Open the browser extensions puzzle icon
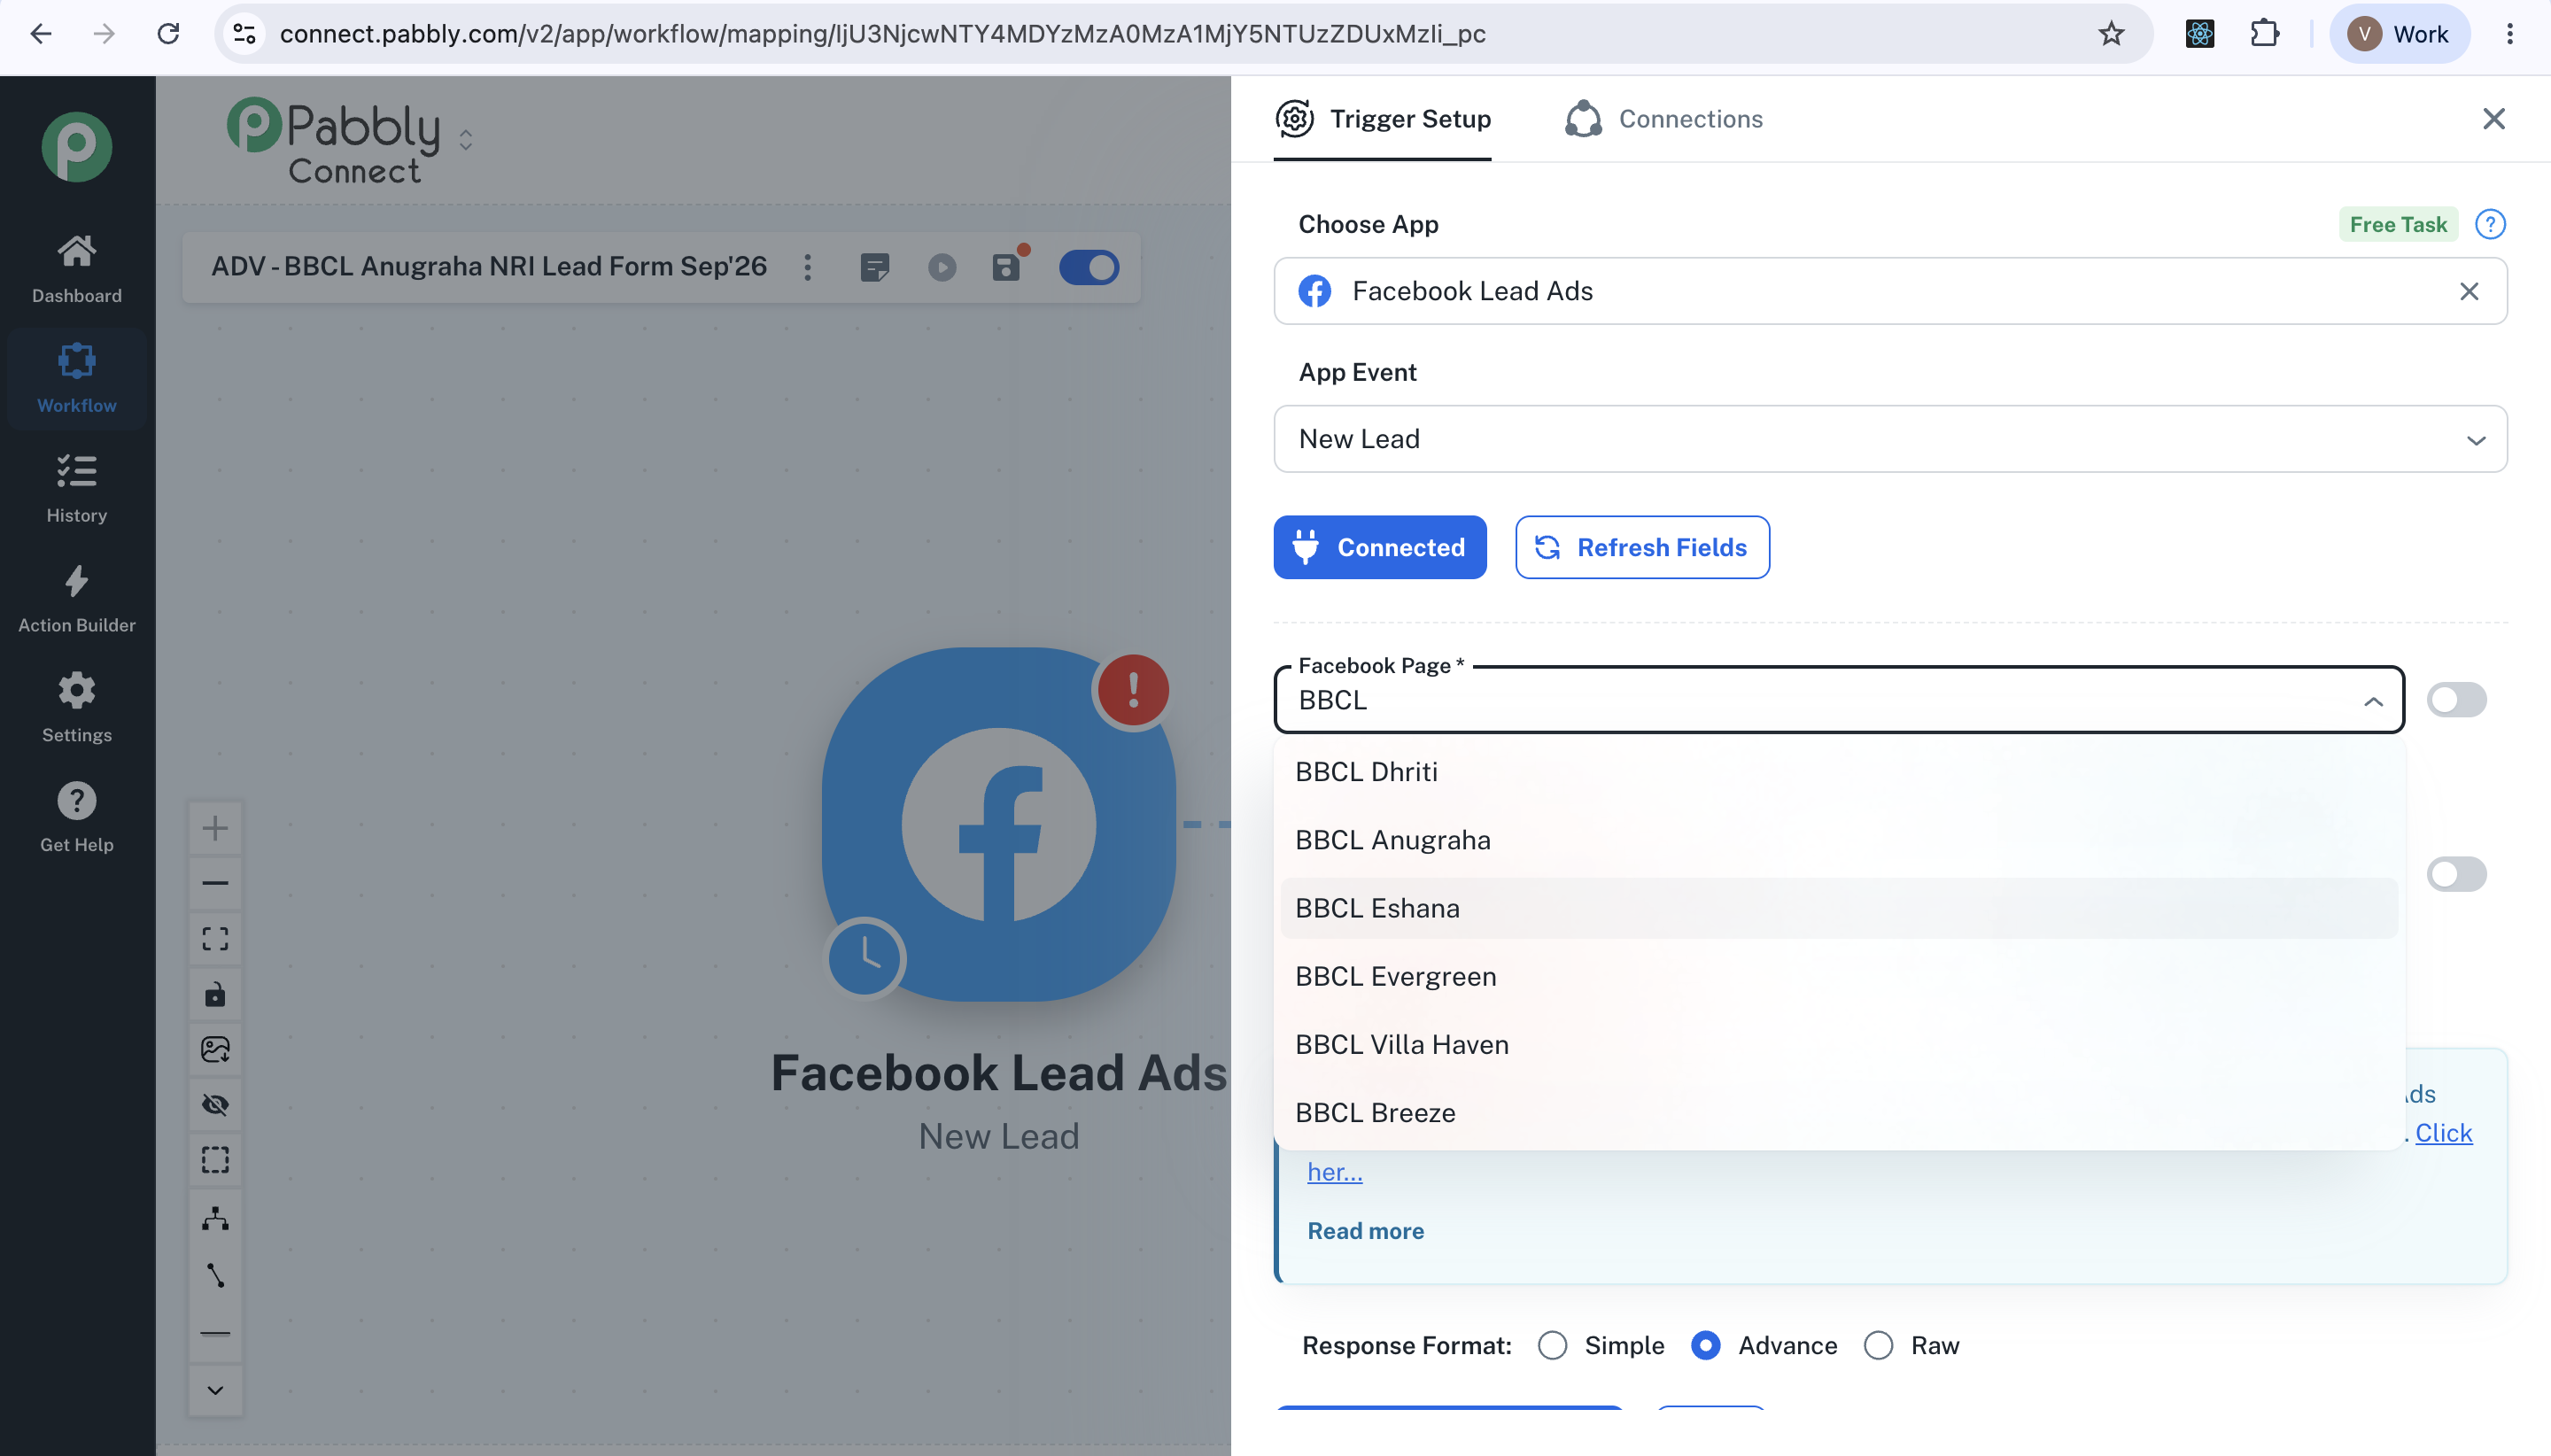This screenshot has height=1456, width=2551. click(2265, 34)
